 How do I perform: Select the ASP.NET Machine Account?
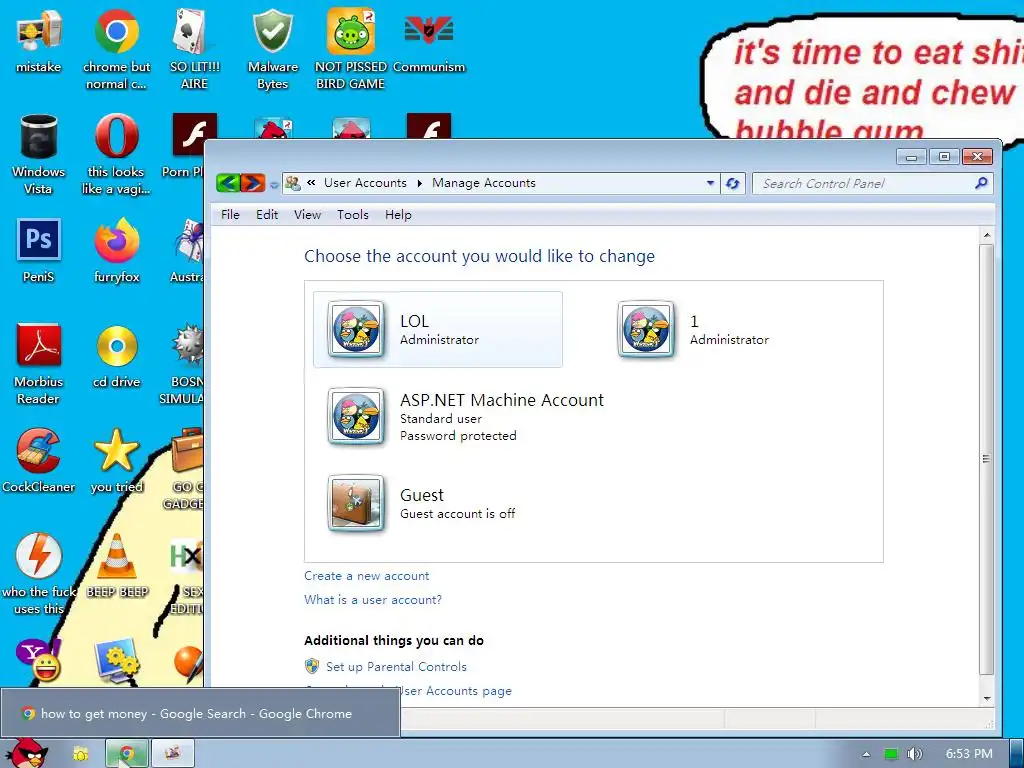466,417
